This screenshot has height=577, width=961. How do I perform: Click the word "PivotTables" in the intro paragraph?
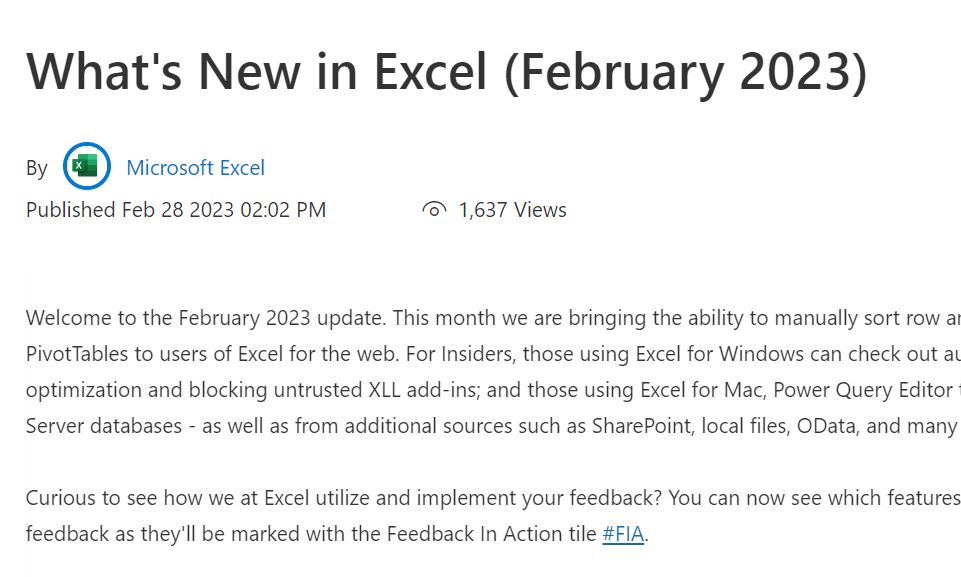pos(76,354)
